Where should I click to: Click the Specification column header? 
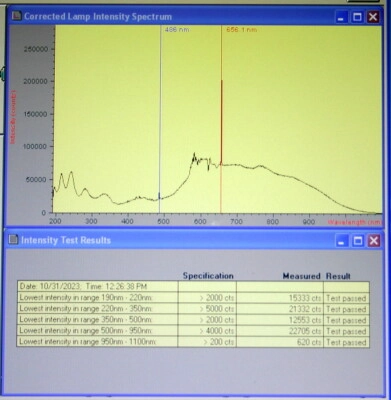(x=208, y=276)
